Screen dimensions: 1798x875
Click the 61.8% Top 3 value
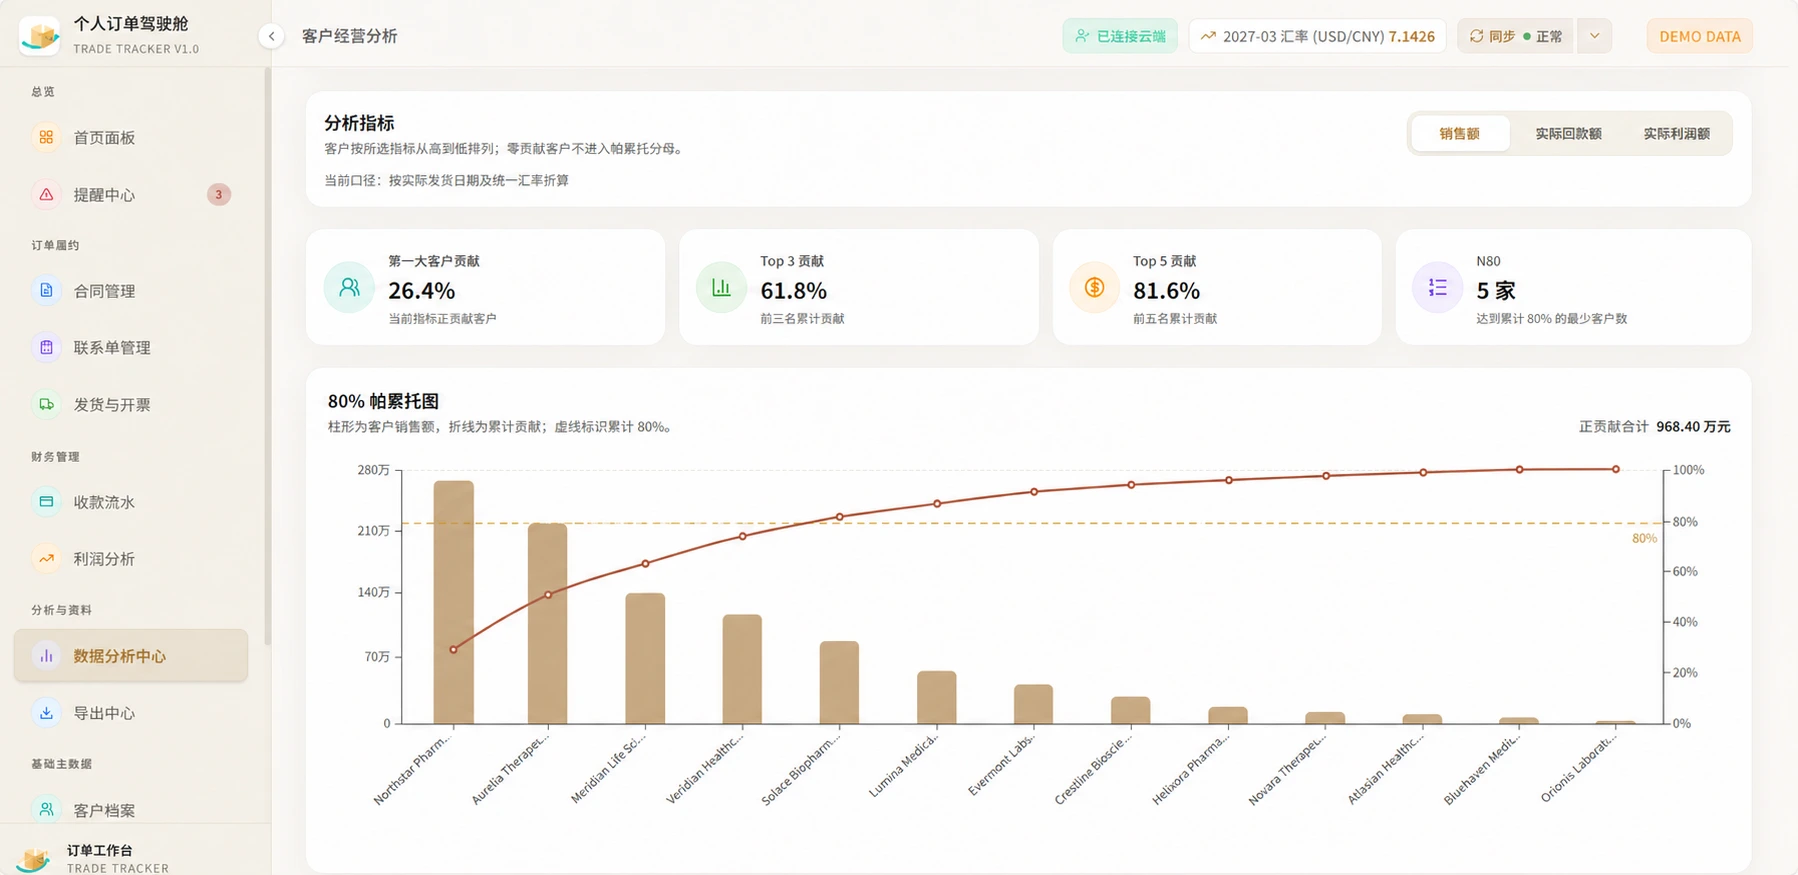(x=793, y=290)
